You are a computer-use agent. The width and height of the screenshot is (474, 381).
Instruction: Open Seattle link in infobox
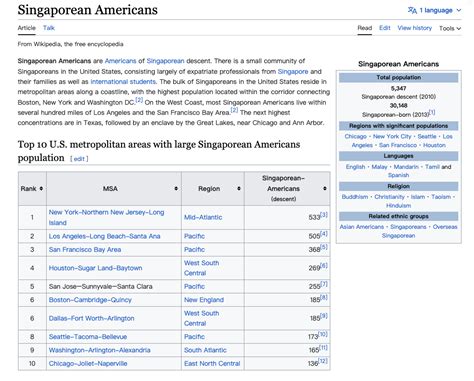(427, 137)
